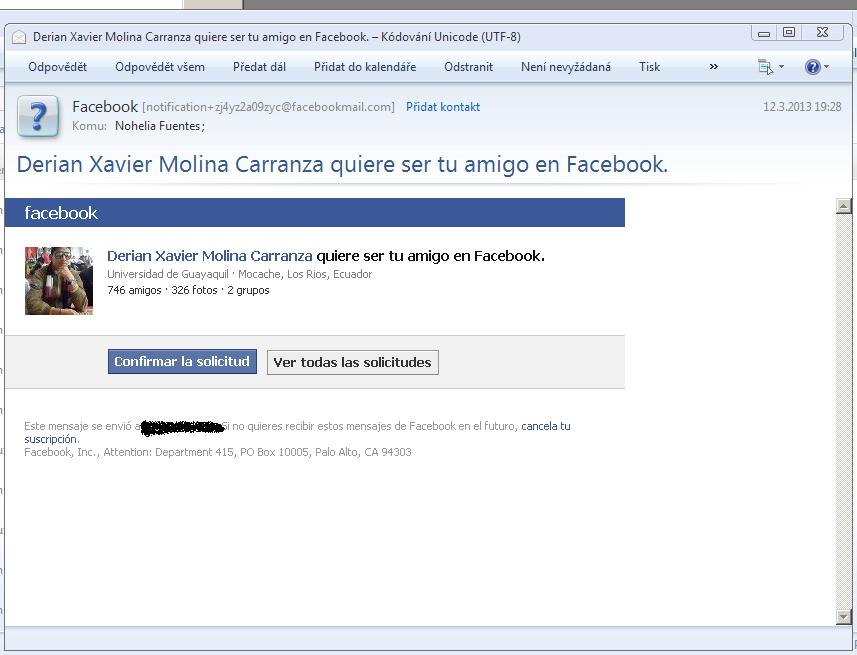The image size is (857, 655).
Task: Close the email message window
Action: point(822,33)
